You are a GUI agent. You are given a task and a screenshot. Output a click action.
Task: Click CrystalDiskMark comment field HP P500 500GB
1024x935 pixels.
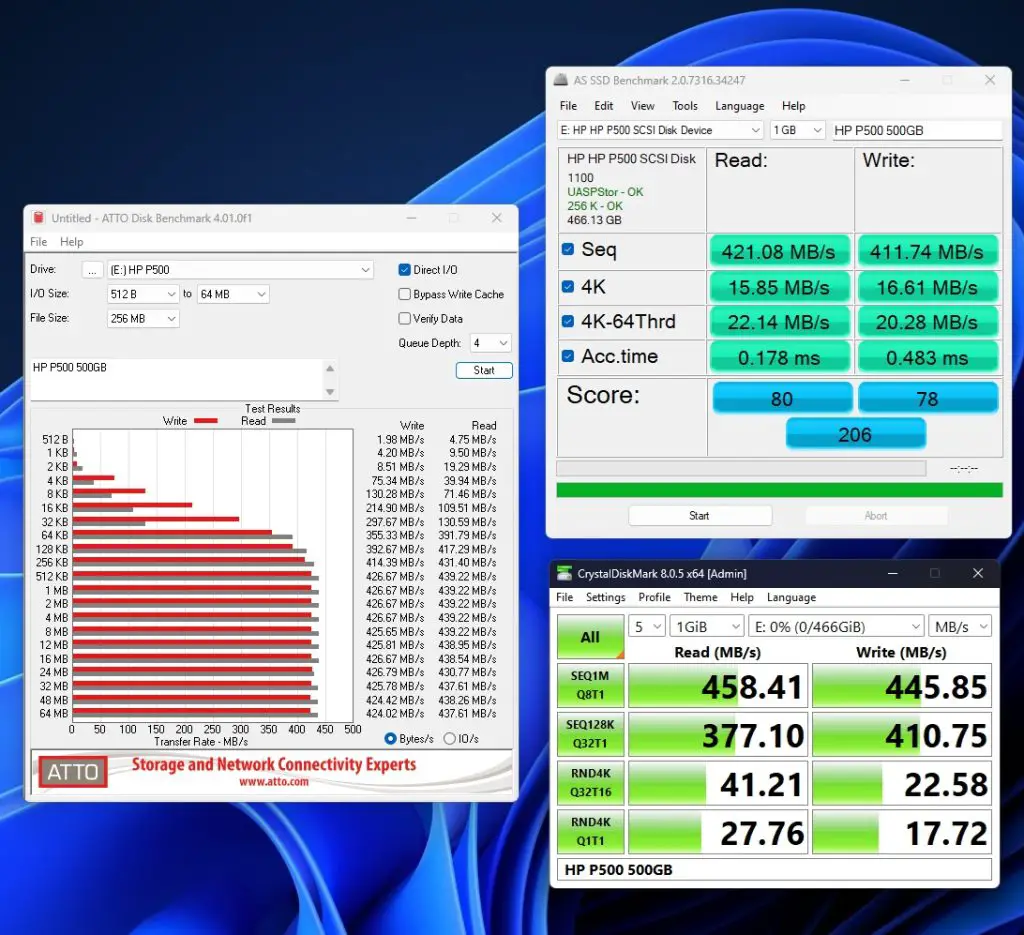[x=774, y=870]
